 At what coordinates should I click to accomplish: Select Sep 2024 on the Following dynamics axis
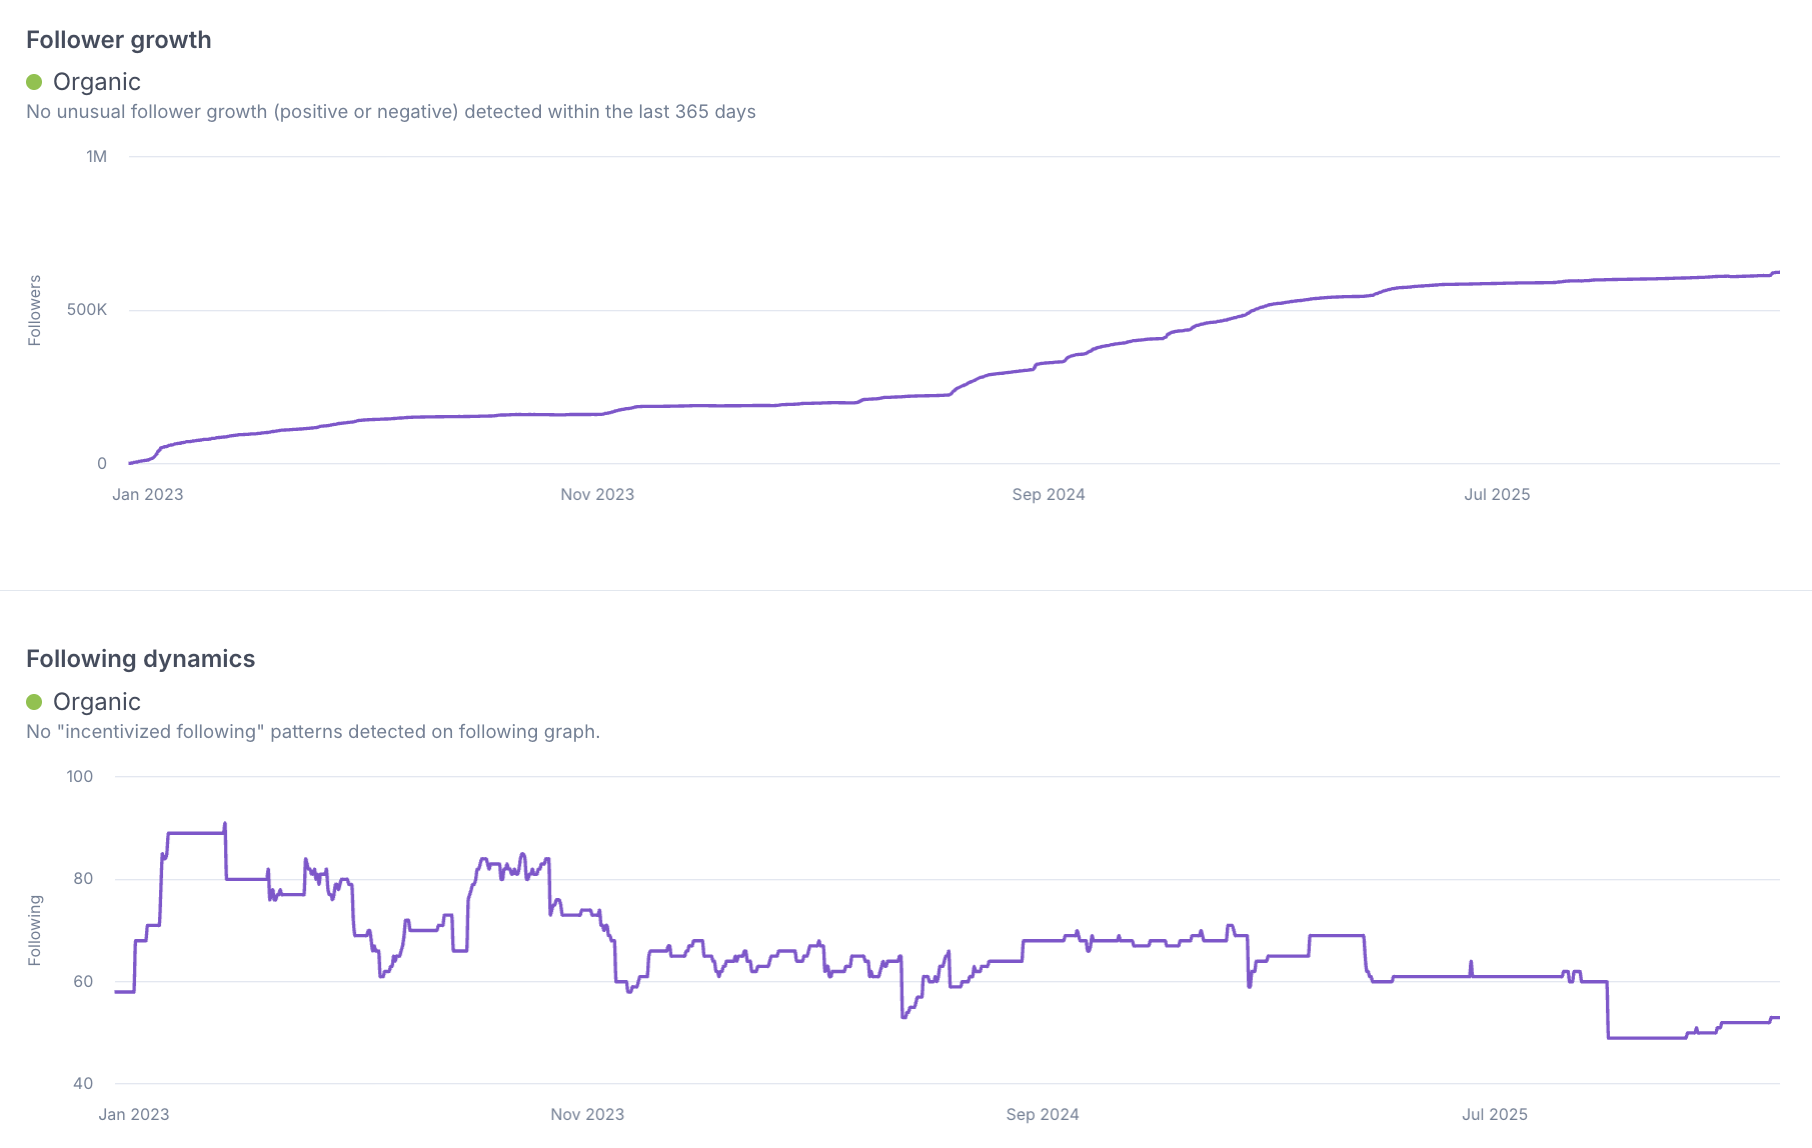(1042, 1114)
